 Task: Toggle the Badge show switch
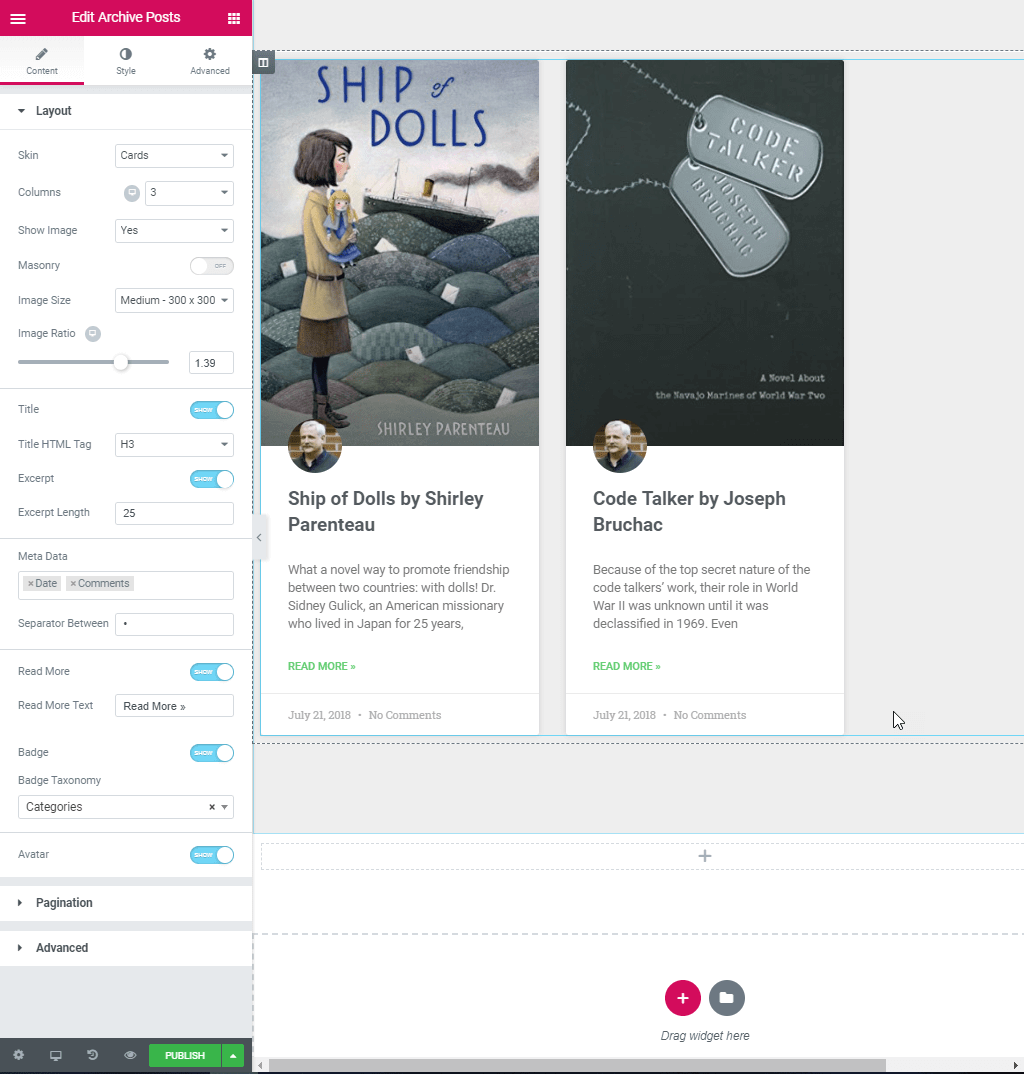point(212,753)
